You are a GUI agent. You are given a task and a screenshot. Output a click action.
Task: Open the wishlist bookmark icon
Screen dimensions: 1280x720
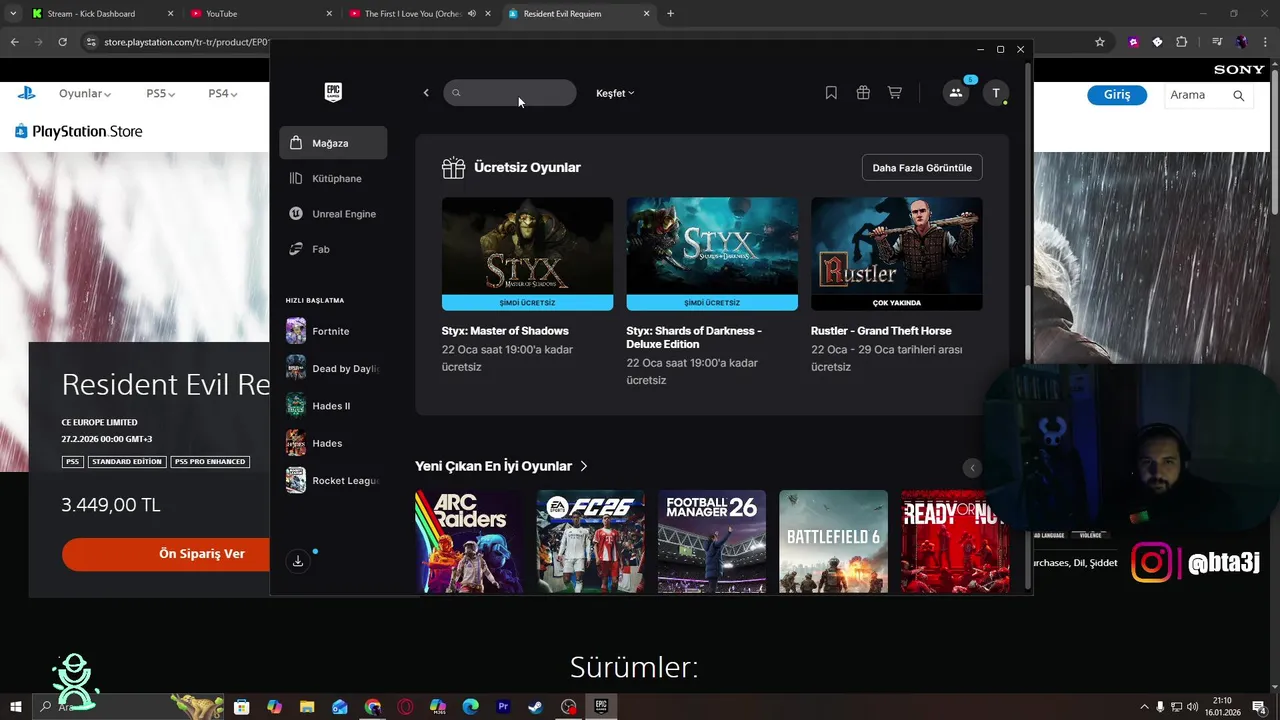pyautogui.click(x=831, y=93)
